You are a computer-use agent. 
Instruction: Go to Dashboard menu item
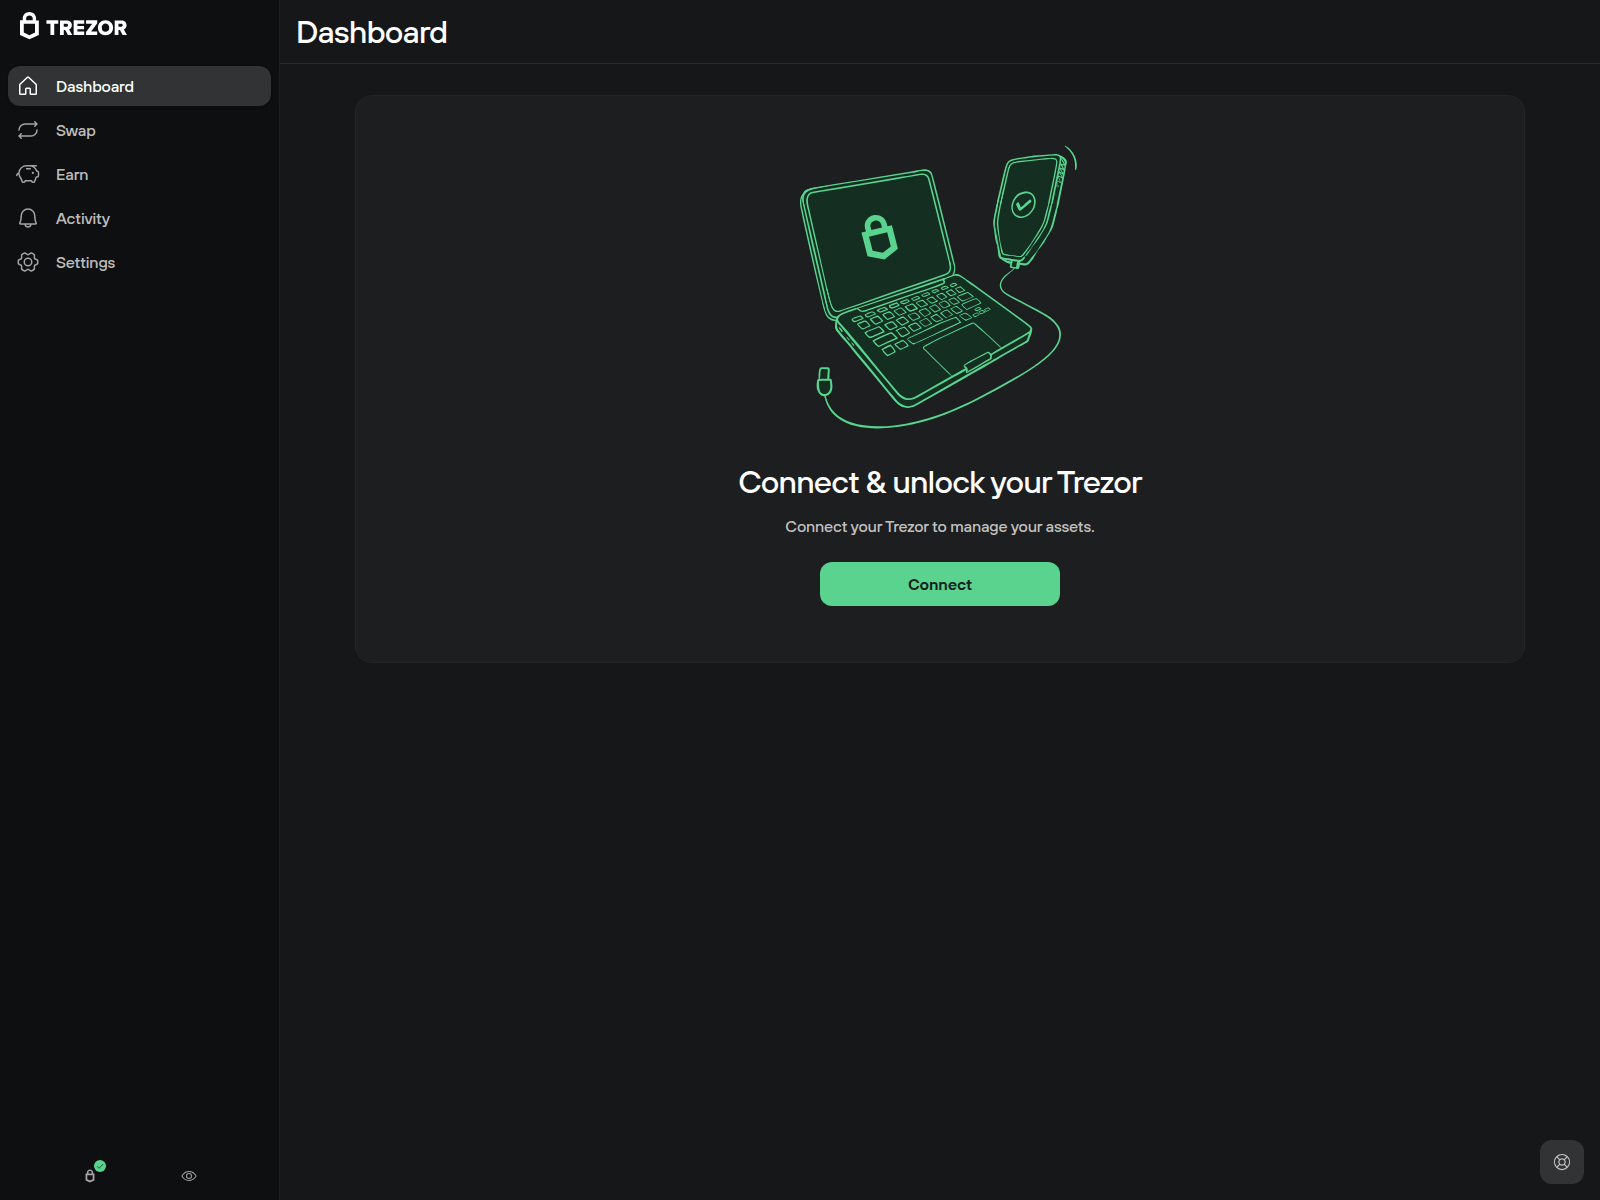click(x=139, y=86)
